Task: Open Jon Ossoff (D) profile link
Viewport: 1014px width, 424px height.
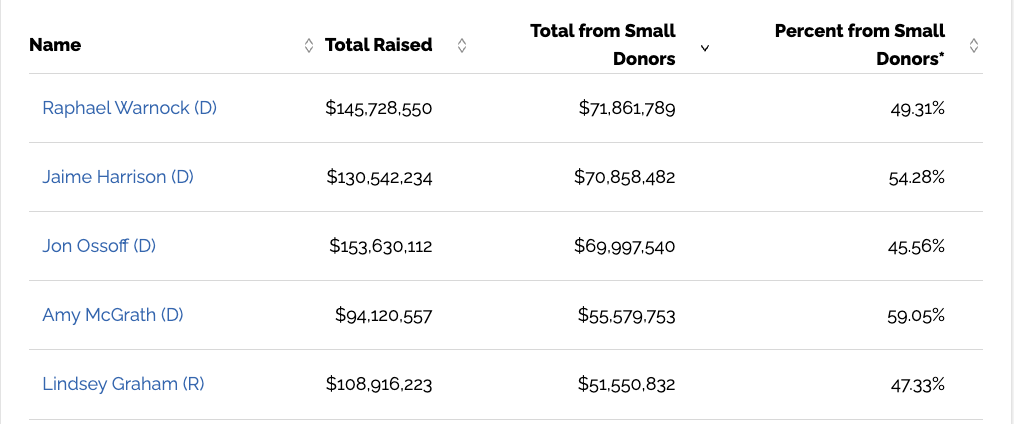Action: point(99,246)
